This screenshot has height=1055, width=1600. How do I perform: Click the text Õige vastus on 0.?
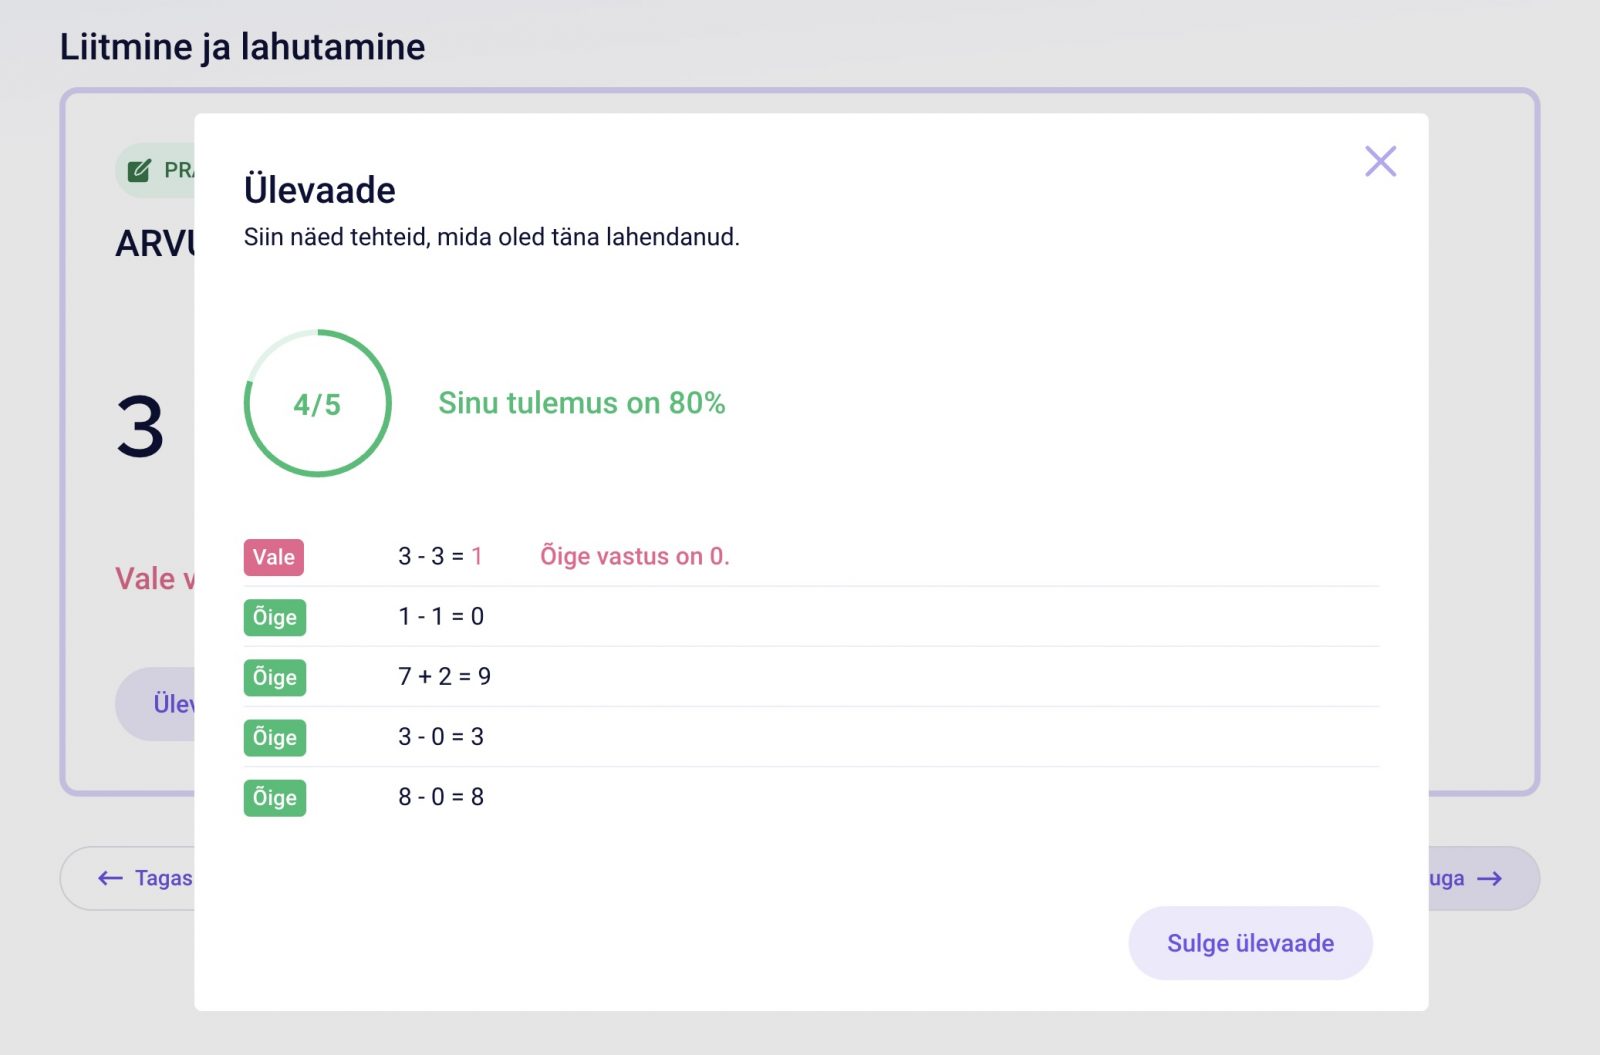635,556
